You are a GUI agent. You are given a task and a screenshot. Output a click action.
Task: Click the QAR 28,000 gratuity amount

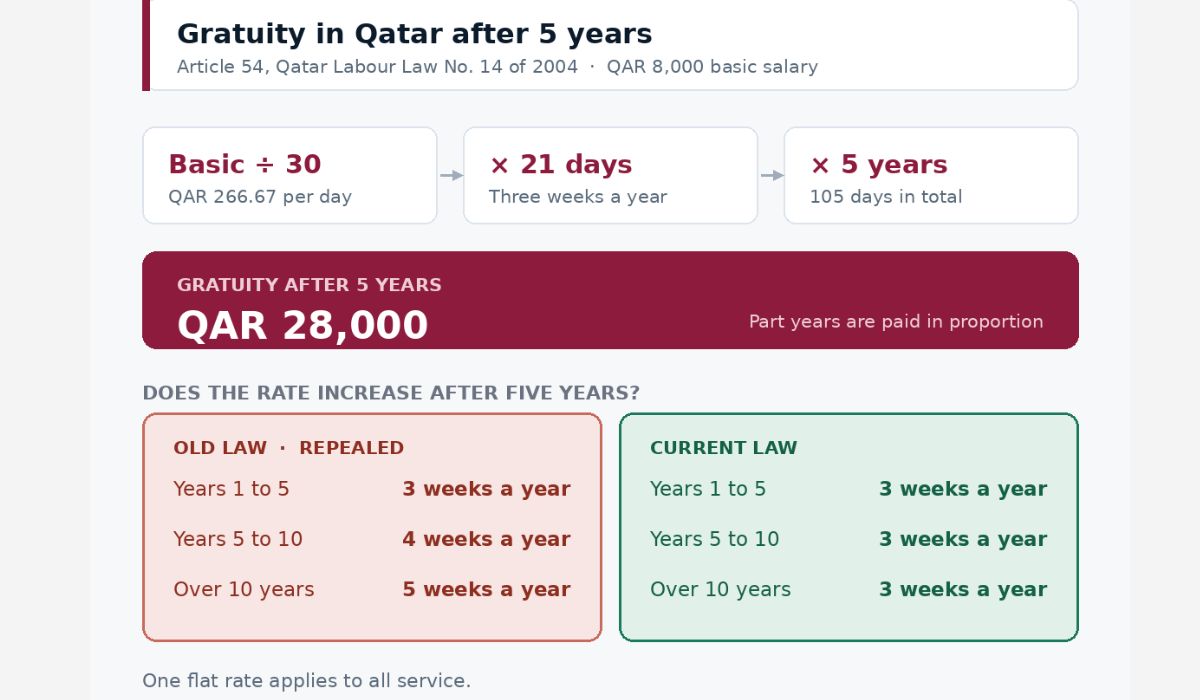click(302, 326)
